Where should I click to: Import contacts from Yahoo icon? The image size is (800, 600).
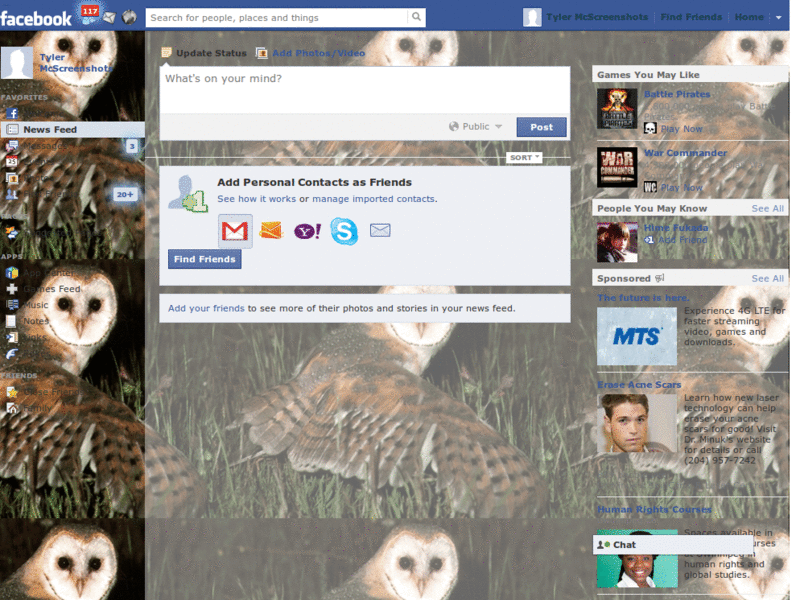pyautogui.click(x=307, y=231)
